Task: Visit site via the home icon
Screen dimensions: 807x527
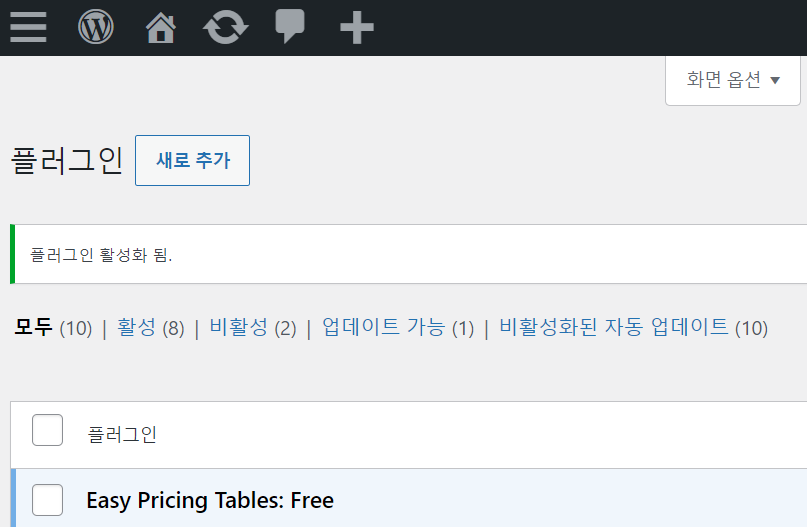Action: pos(161,27)
